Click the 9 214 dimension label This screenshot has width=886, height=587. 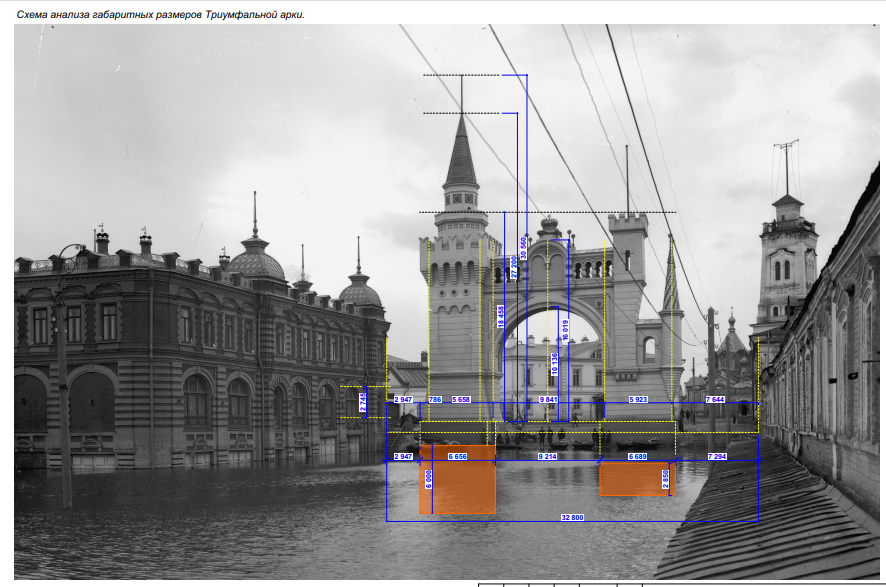tap(547, 456)
